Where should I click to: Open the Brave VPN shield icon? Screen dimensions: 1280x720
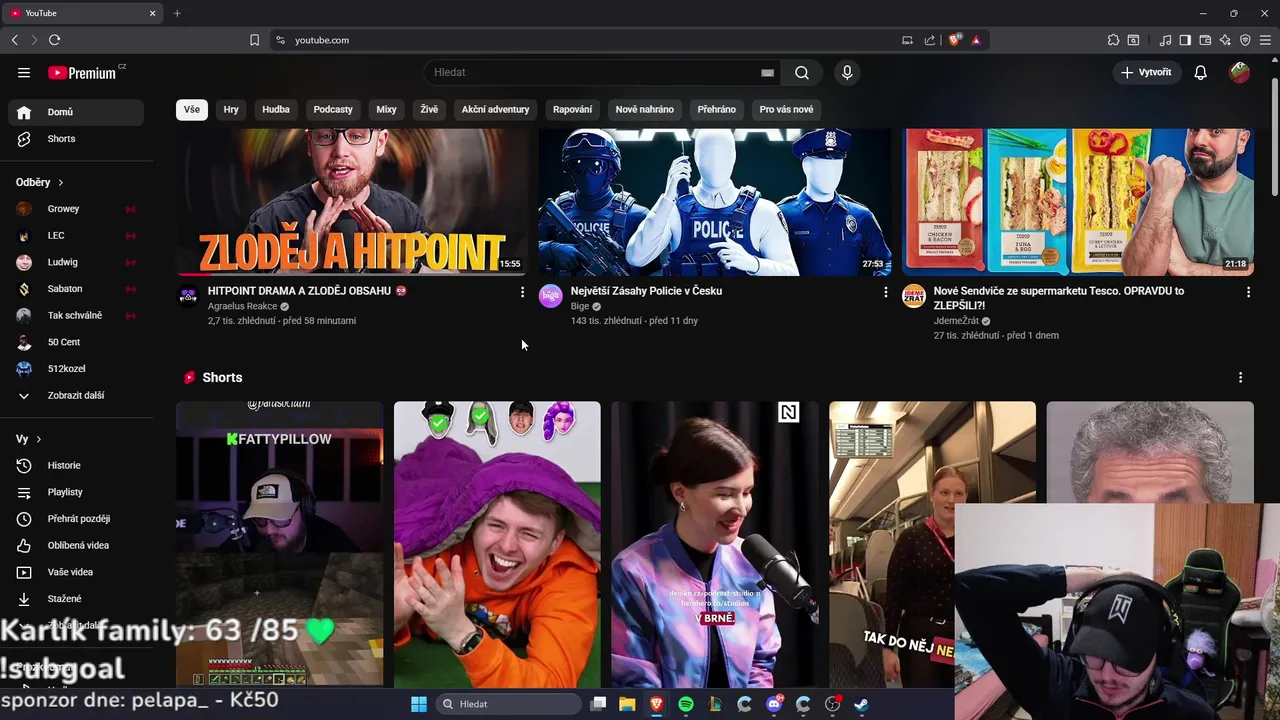1245,40
